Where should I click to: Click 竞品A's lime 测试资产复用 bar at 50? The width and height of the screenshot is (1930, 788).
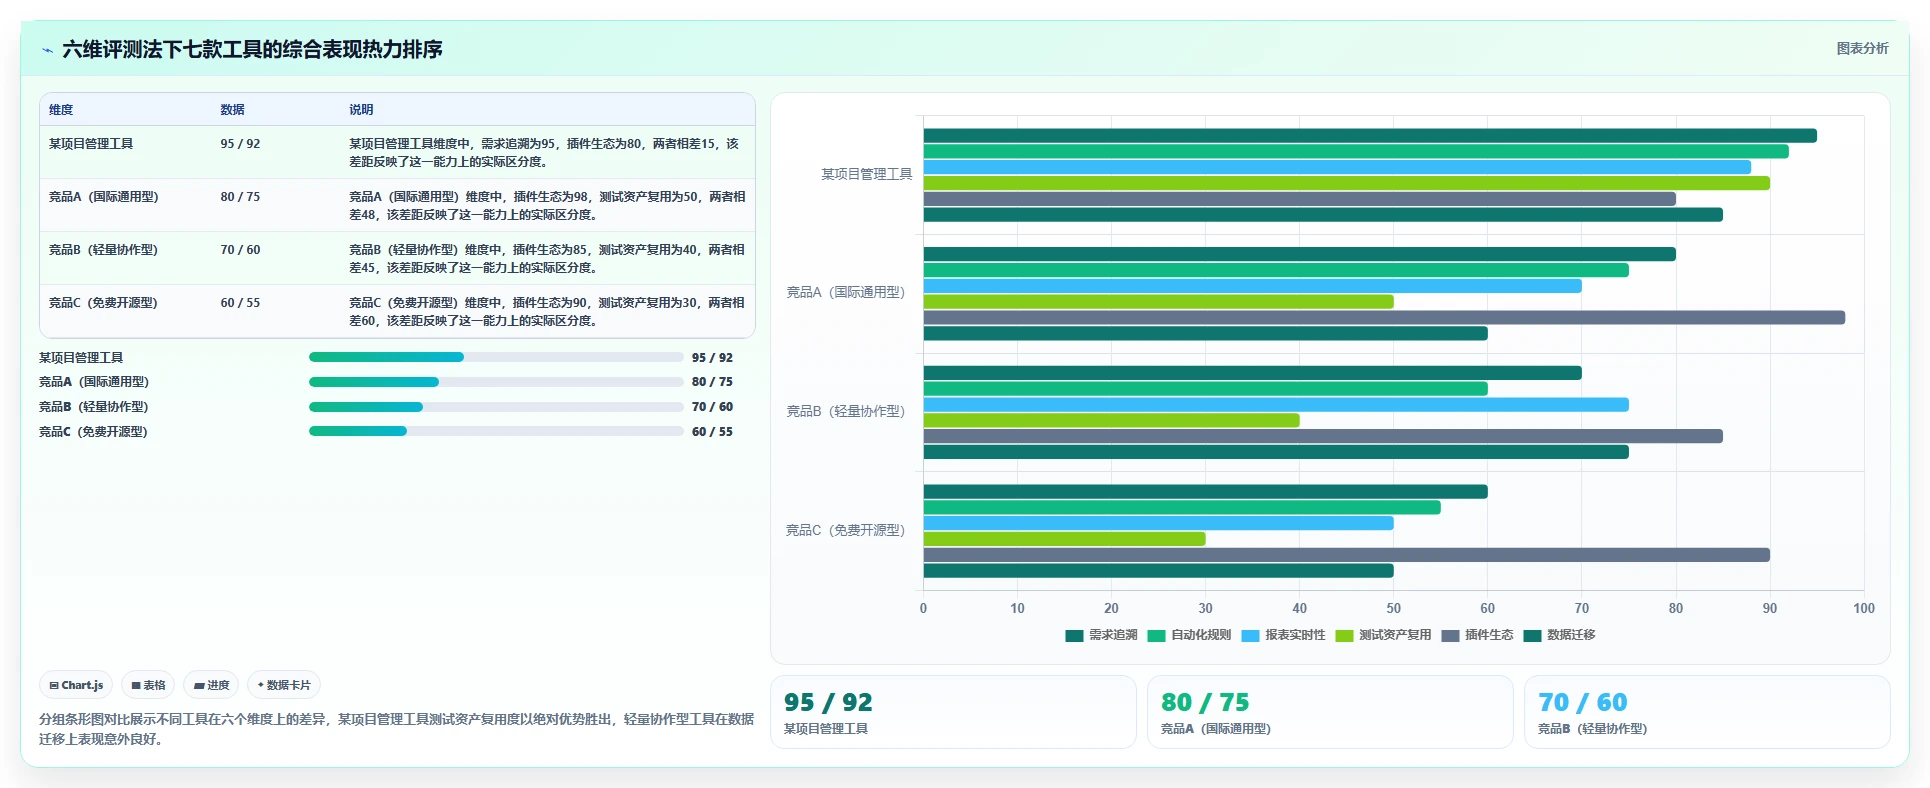tap(1159, 302)
